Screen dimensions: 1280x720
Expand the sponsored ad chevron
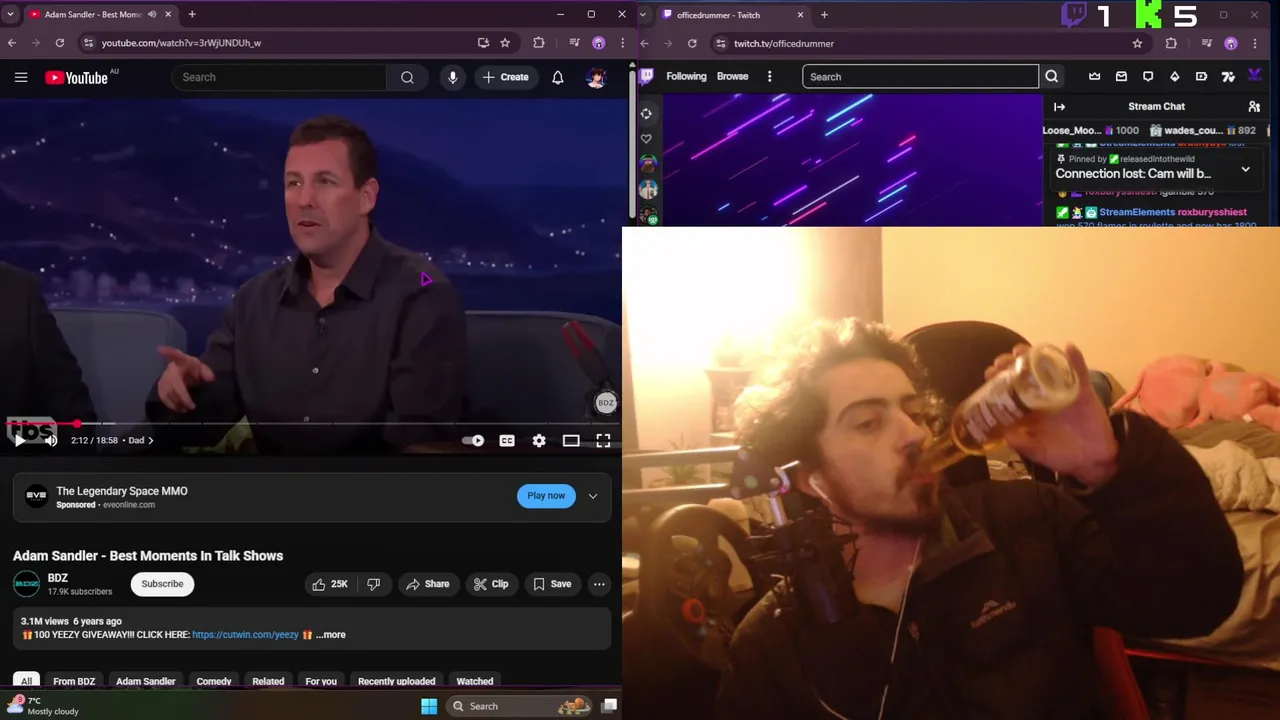point(593,496)
